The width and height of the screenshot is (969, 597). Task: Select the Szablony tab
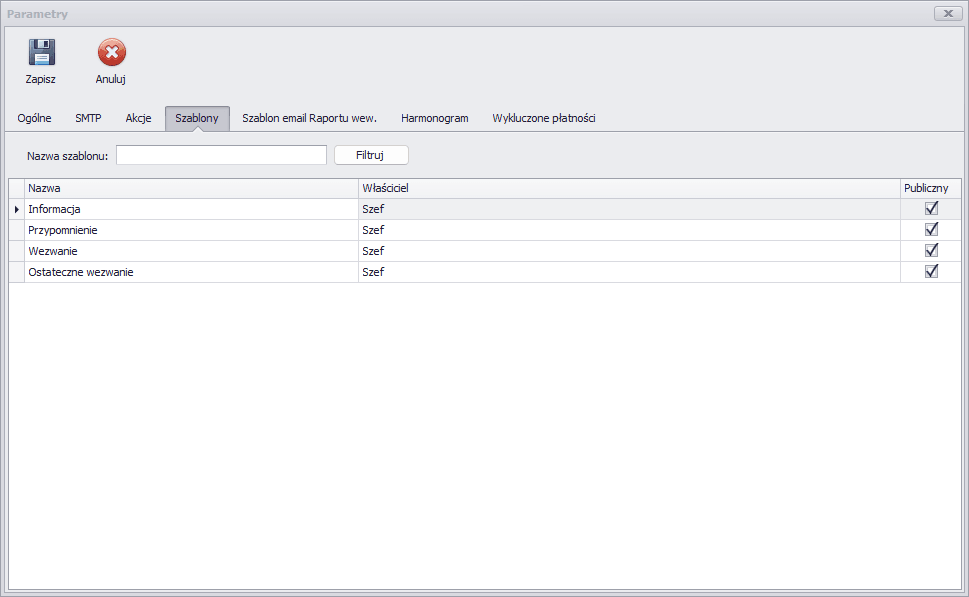197,118
